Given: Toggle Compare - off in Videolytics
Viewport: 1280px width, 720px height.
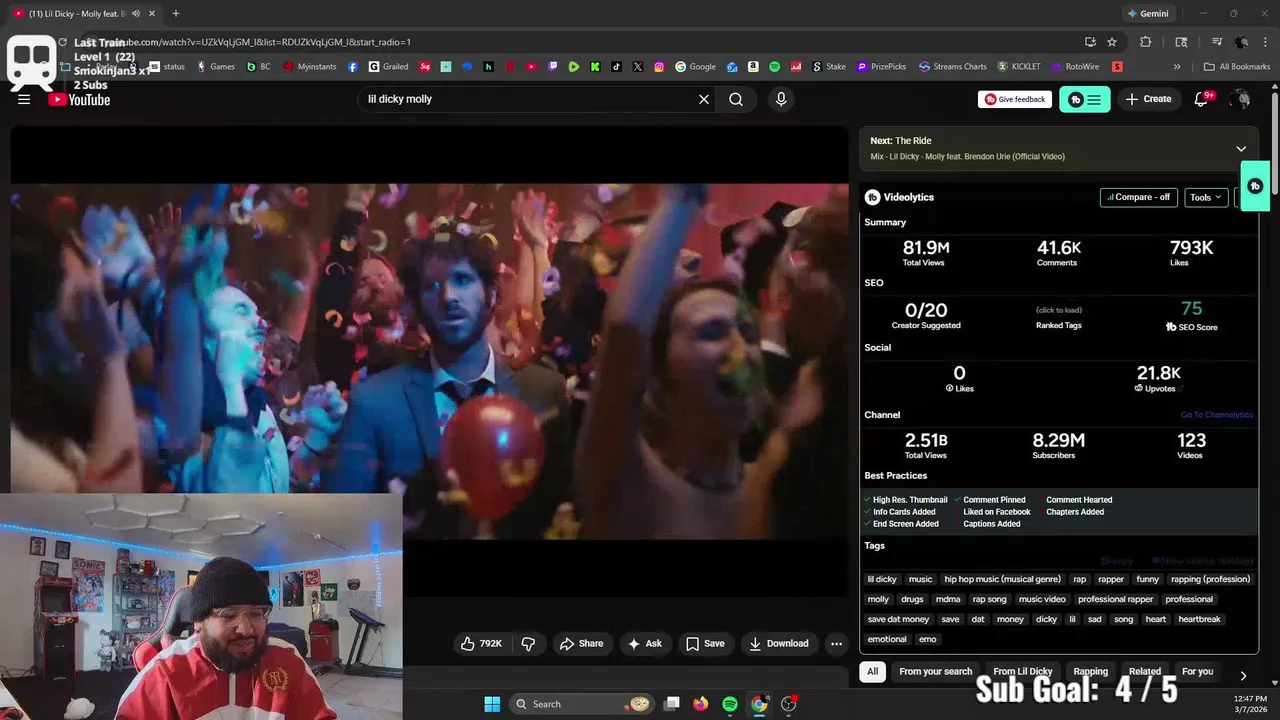Looking at the screenshot, I should (x=1139, y=197).
